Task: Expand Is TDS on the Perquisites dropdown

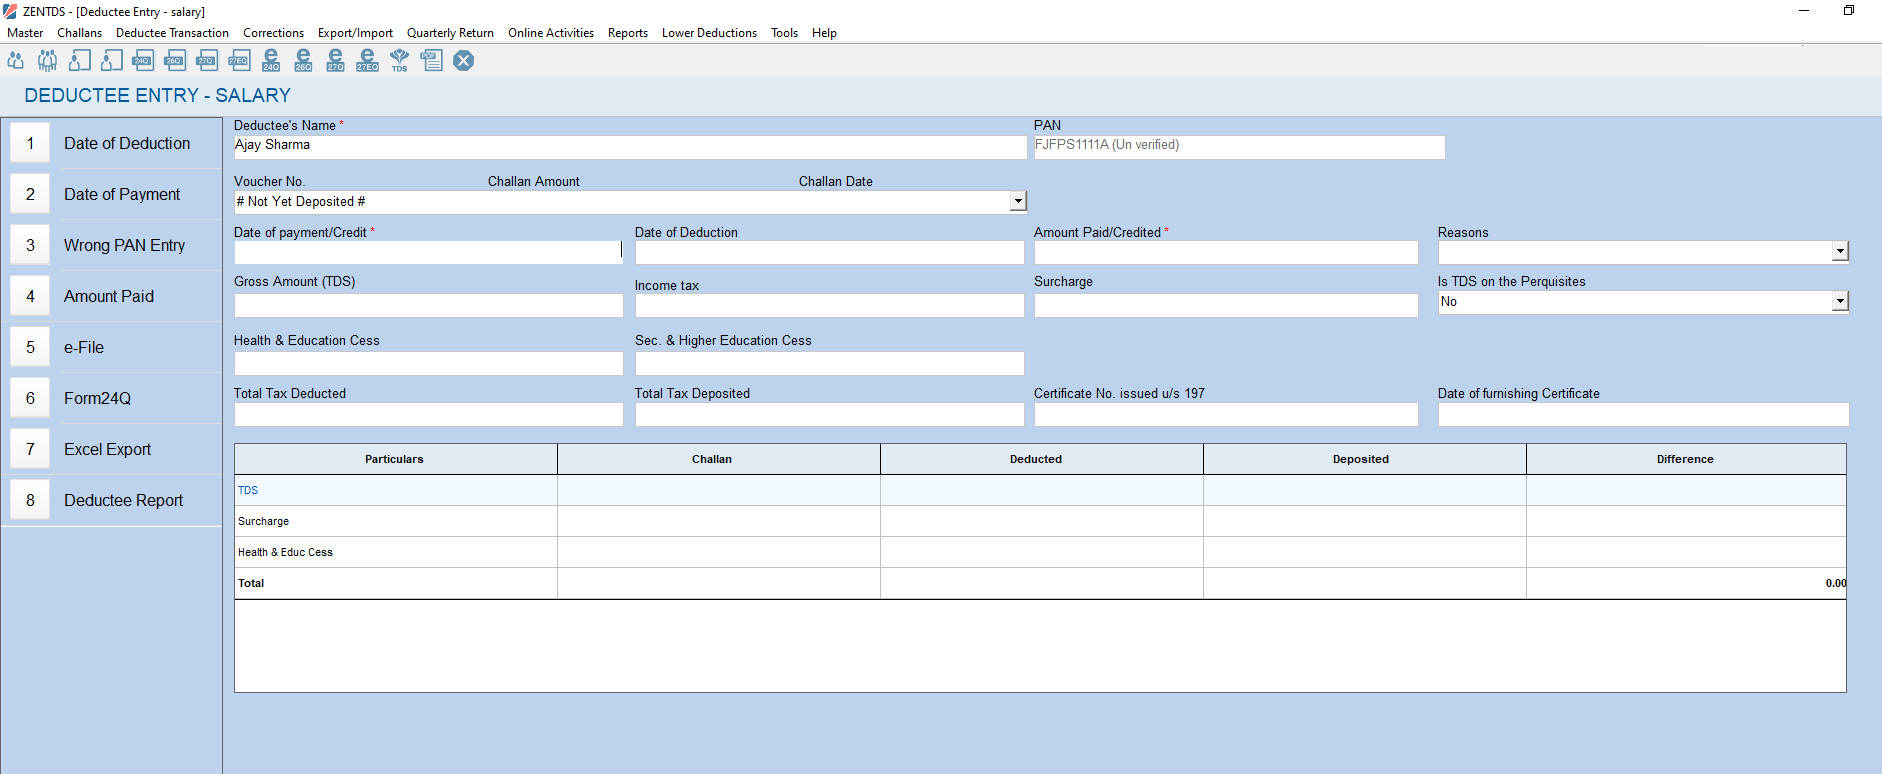Action: point(1840,301)
